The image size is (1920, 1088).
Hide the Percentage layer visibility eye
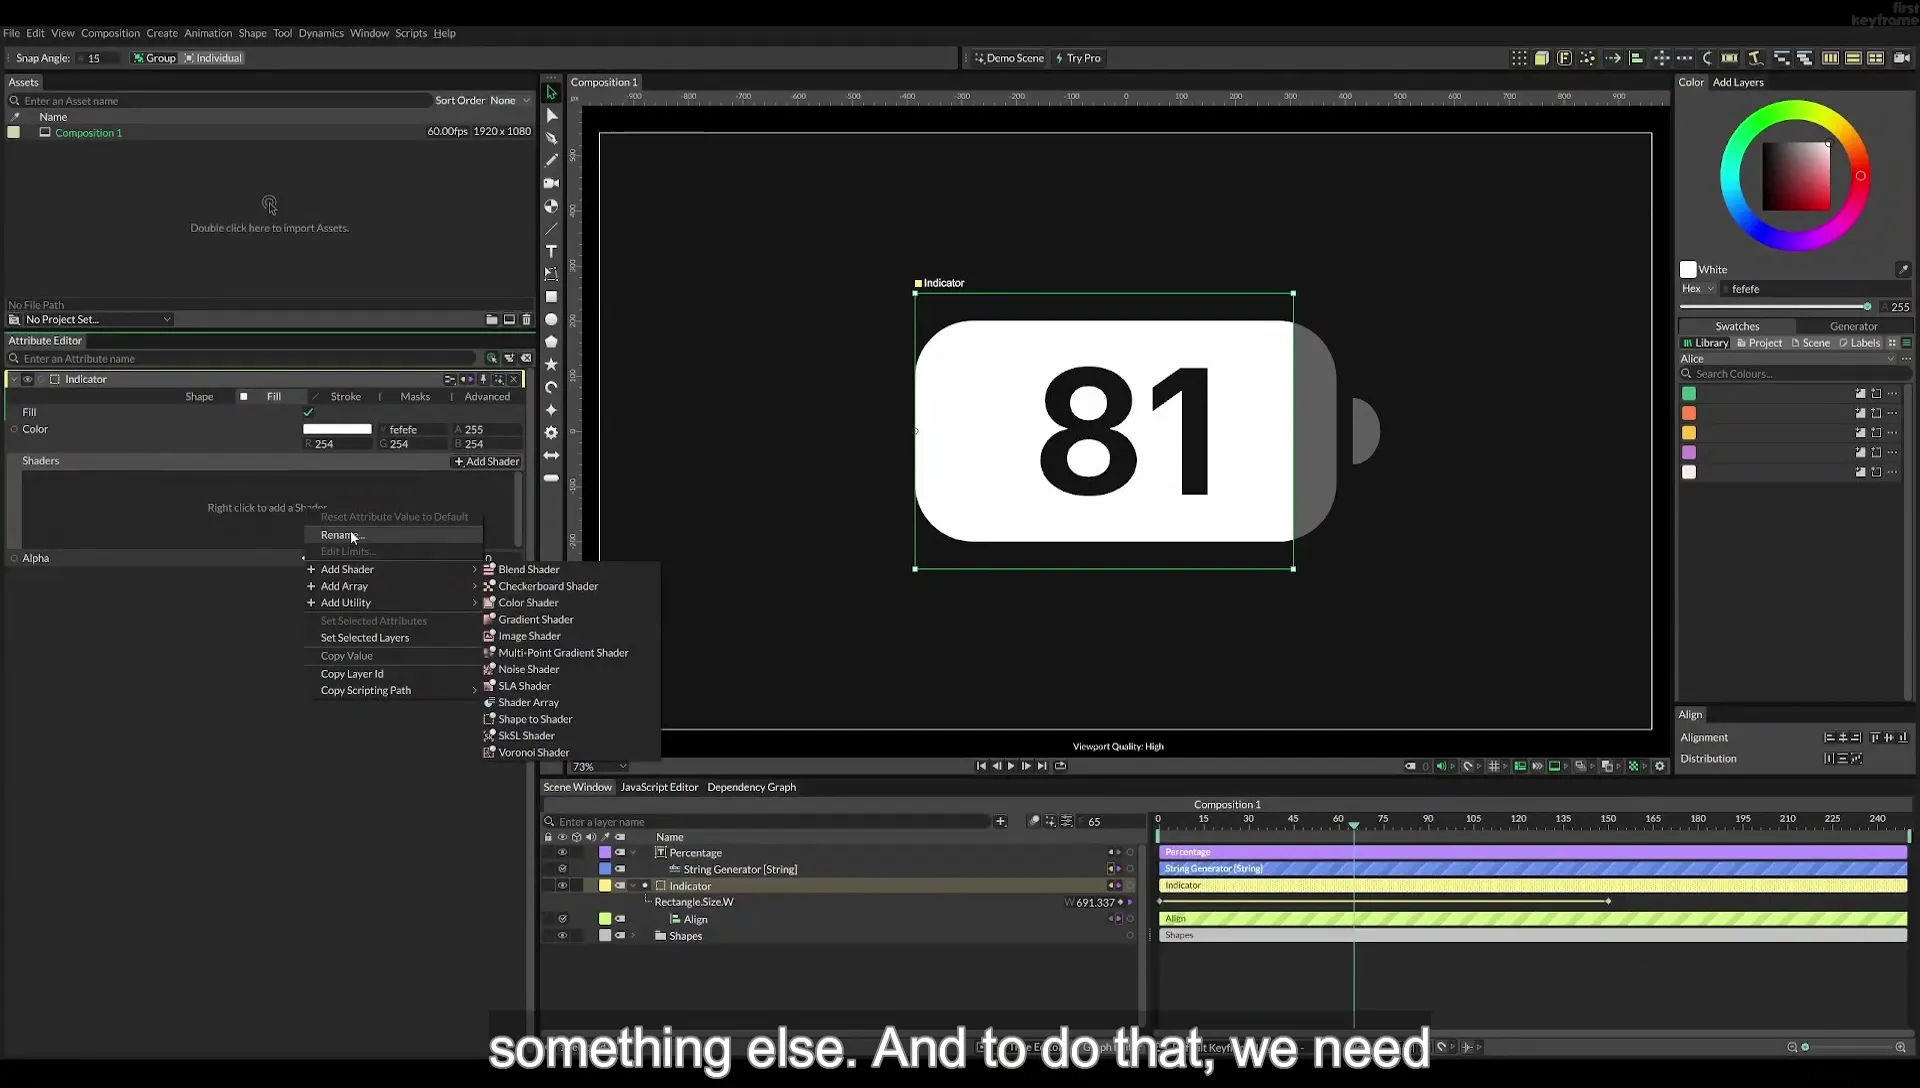pyautogui.click(x=562, y=853)
